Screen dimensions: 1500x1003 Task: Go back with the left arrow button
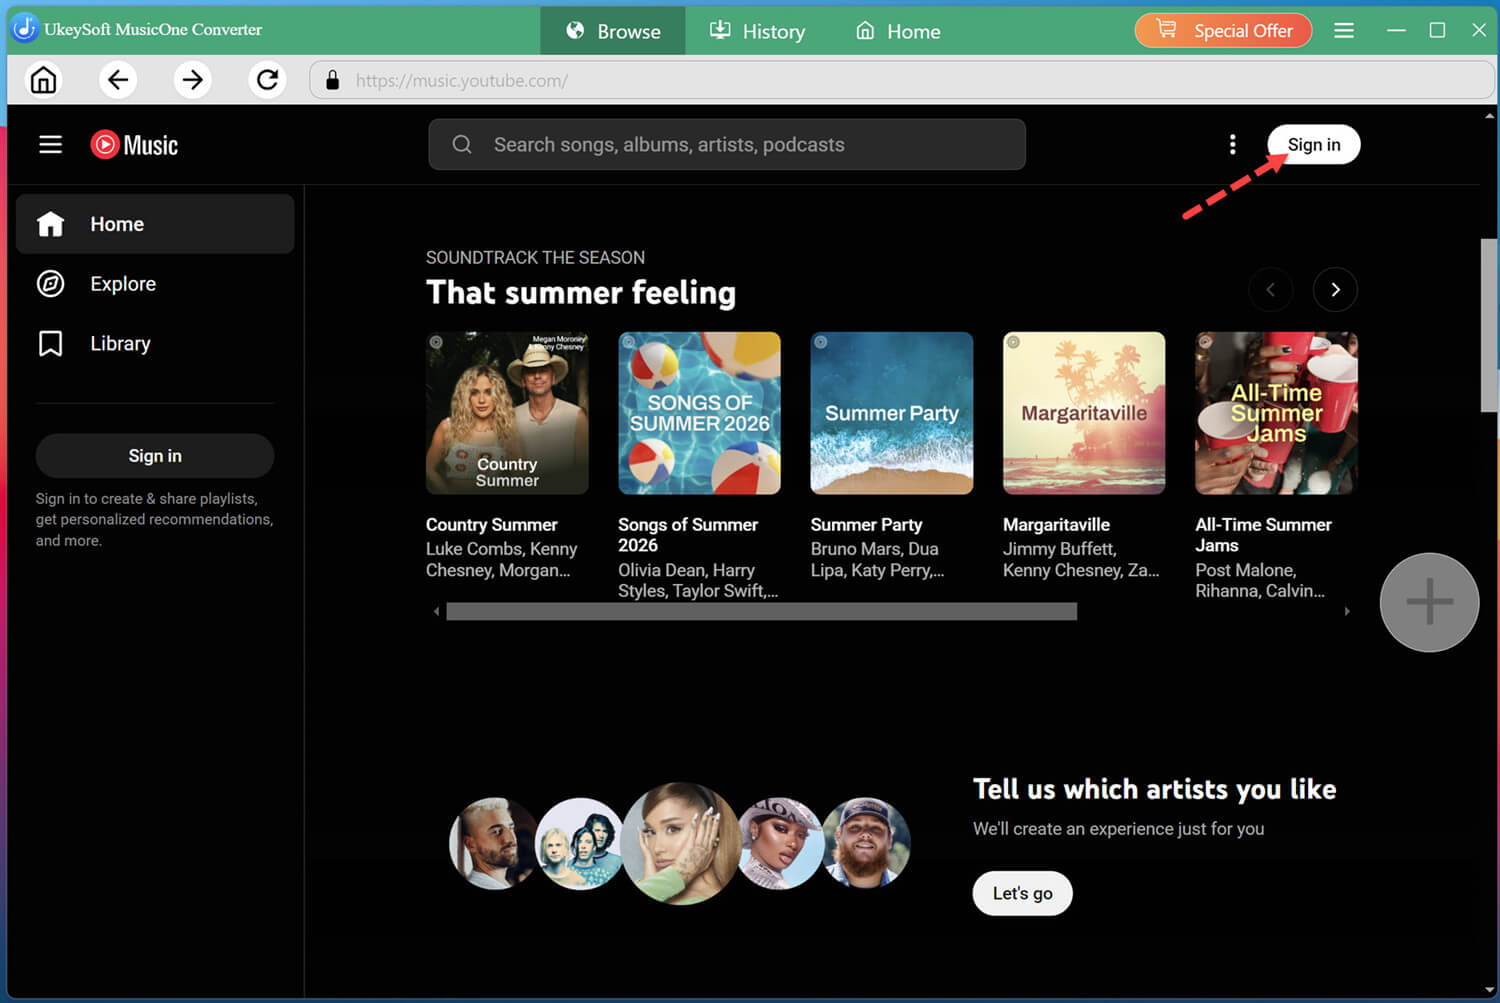click(x=118, y=79)
